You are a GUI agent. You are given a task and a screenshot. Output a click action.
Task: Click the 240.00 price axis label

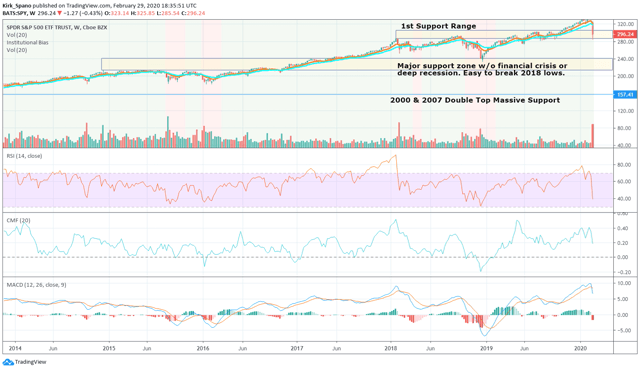(x=625, y=59)
